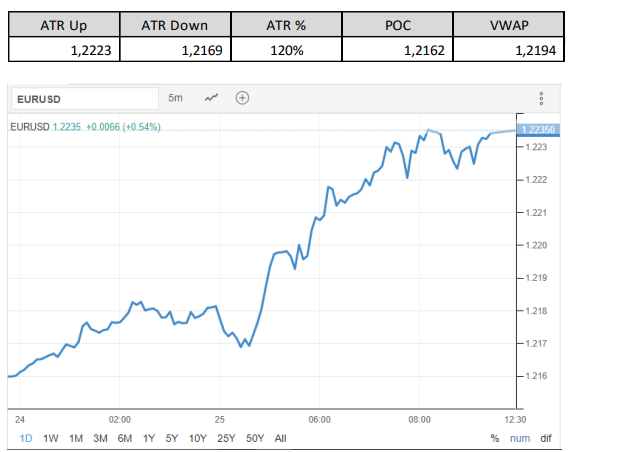Set chart range to 5Y

click(172, 438)
